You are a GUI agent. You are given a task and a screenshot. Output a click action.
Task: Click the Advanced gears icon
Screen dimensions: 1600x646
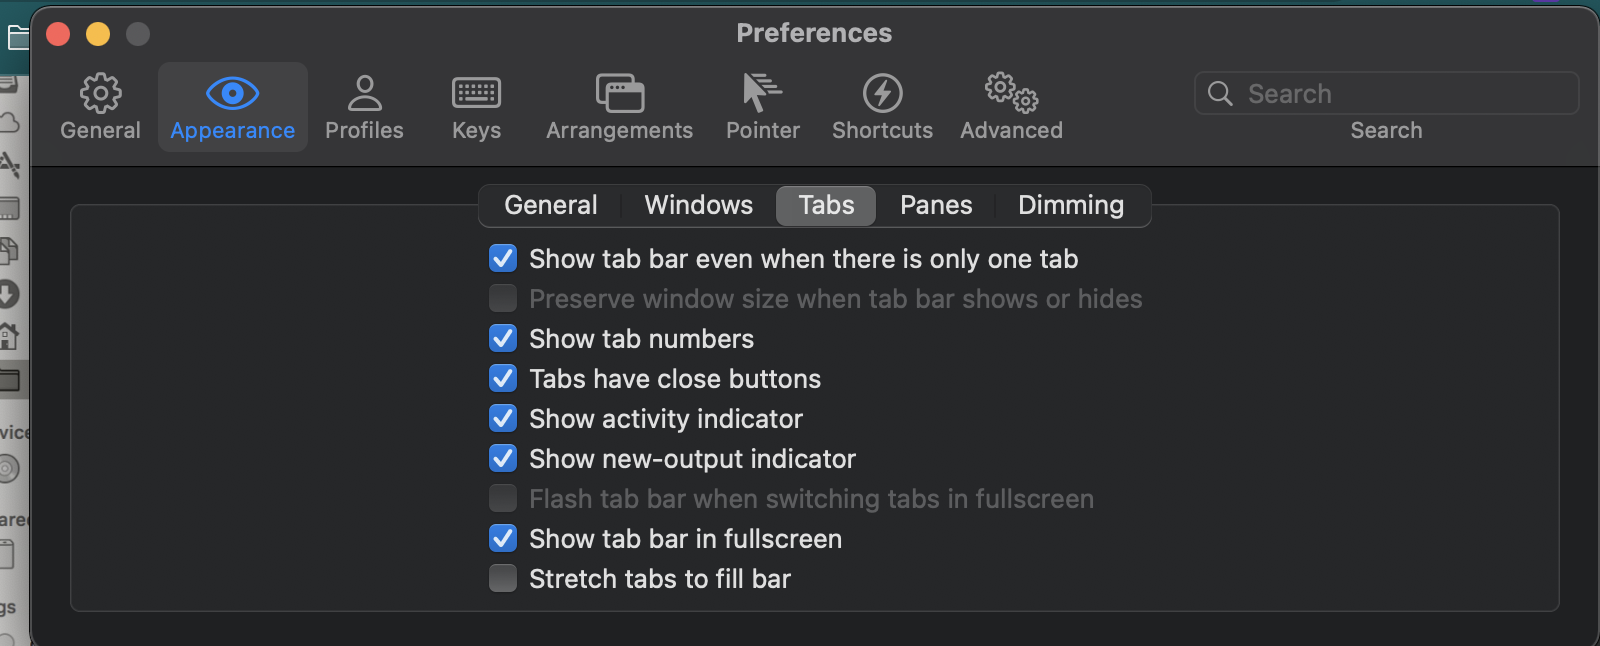pos(1010,105)
